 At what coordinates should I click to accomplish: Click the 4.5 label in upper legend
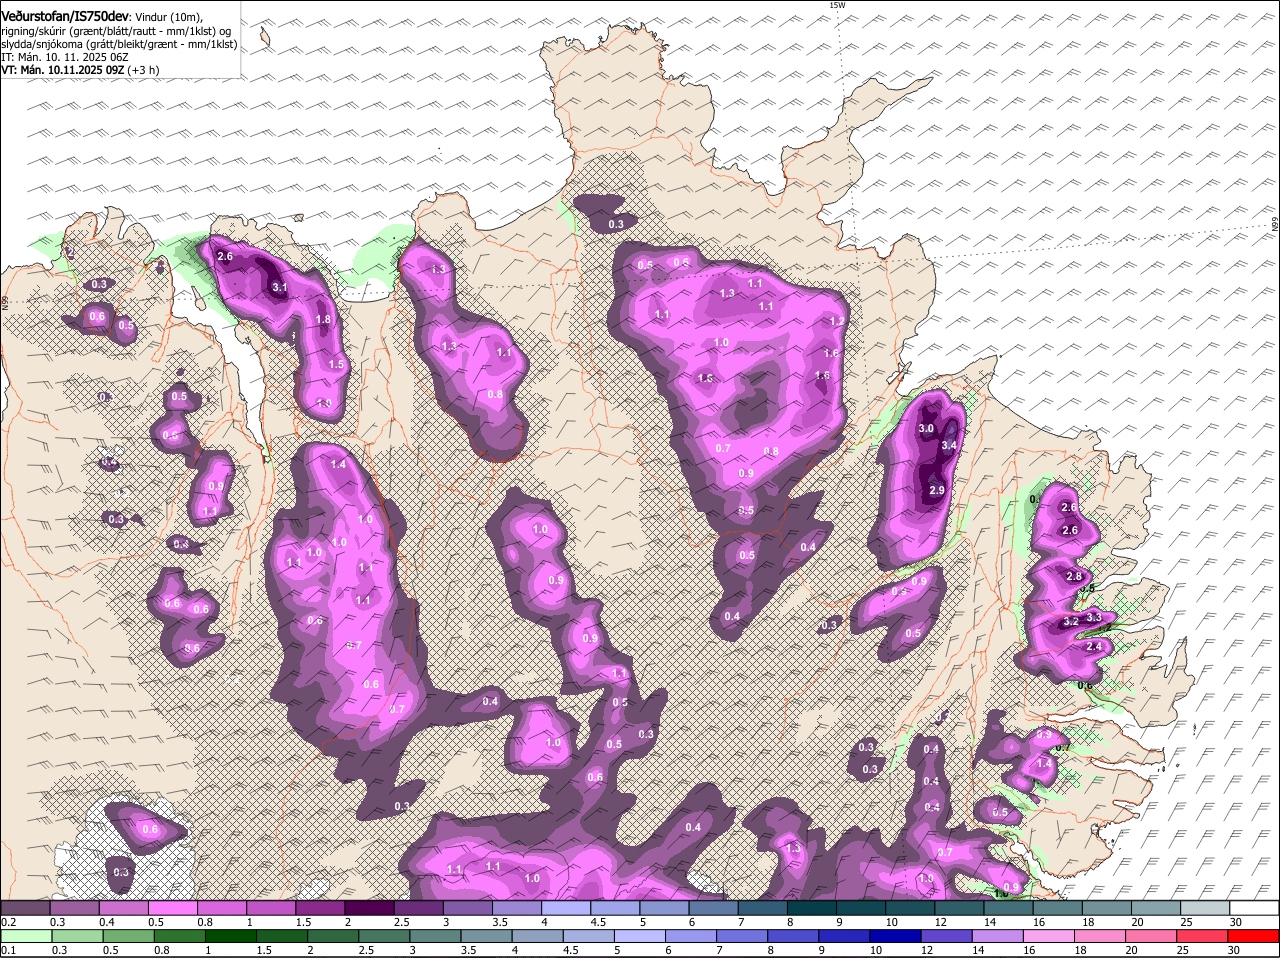coord(600,922)
